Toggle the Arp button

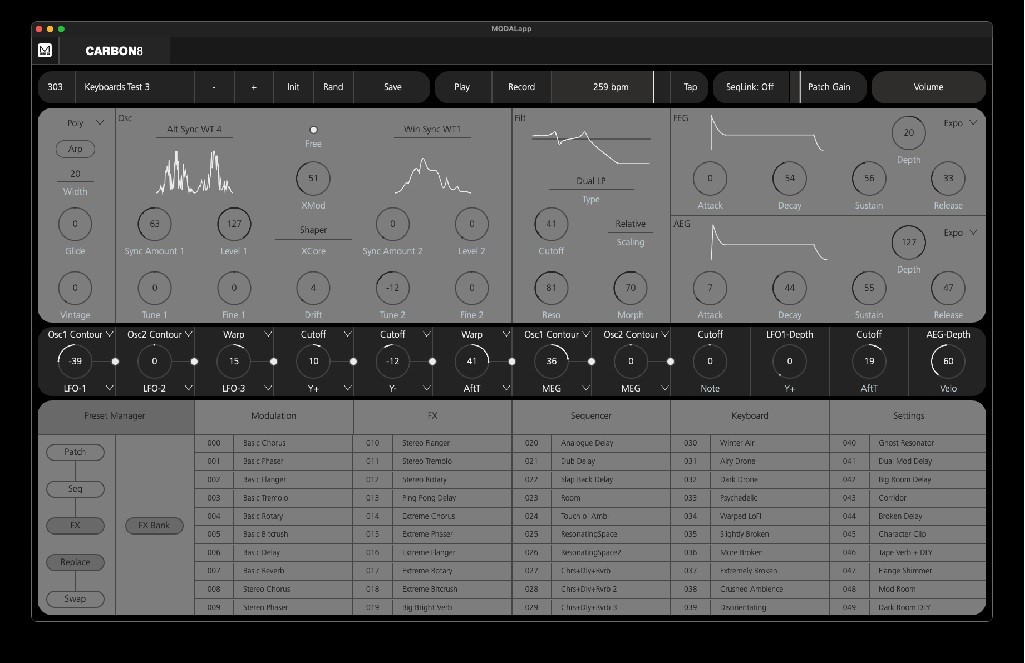tap(75, 149)
